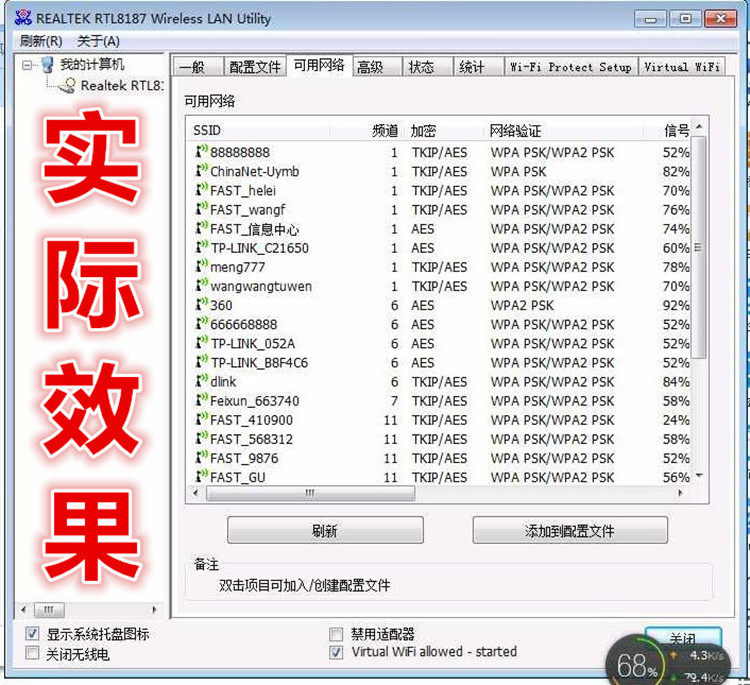Click the signal icon beside dlink

pyautogui.click(x=201, y=381)
